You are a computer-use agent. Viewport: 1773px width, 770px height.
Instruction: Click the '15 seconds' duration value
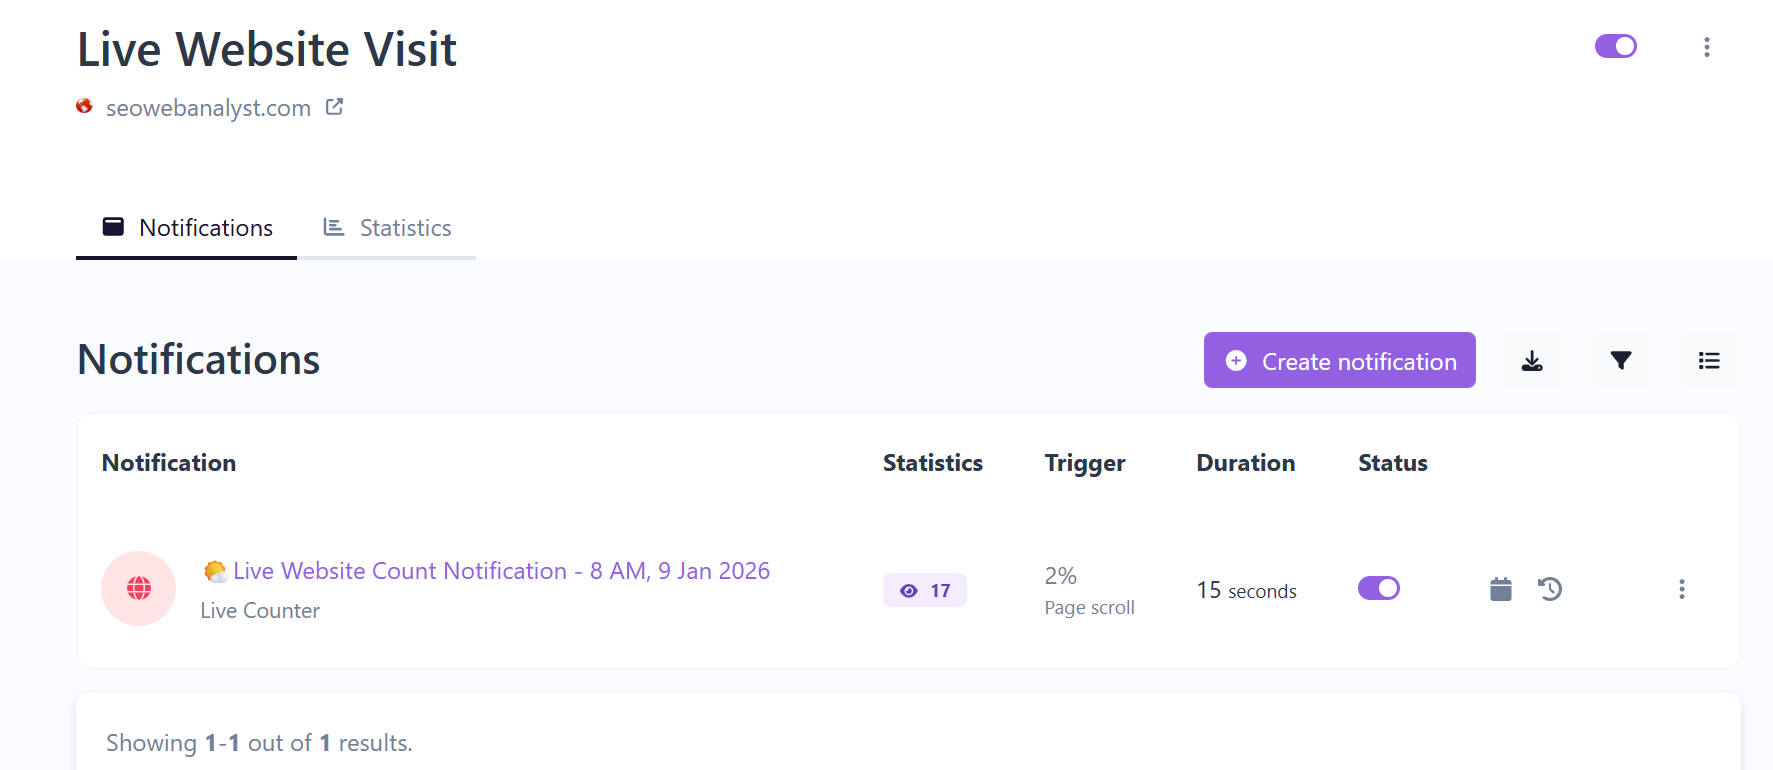(x=1246, y=590)
